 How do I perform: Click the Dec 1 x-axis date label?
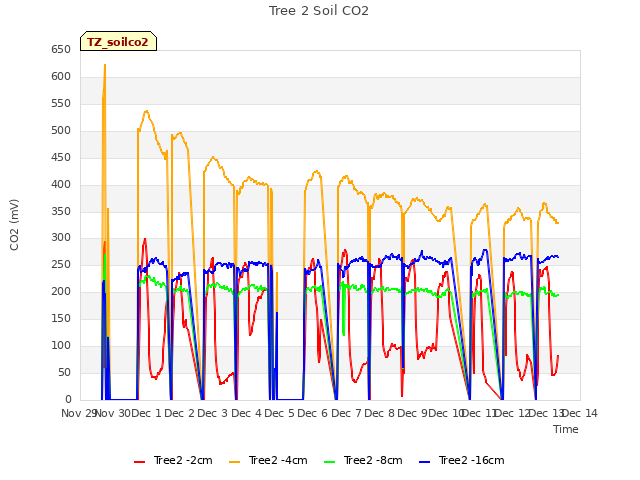(147, 413)
